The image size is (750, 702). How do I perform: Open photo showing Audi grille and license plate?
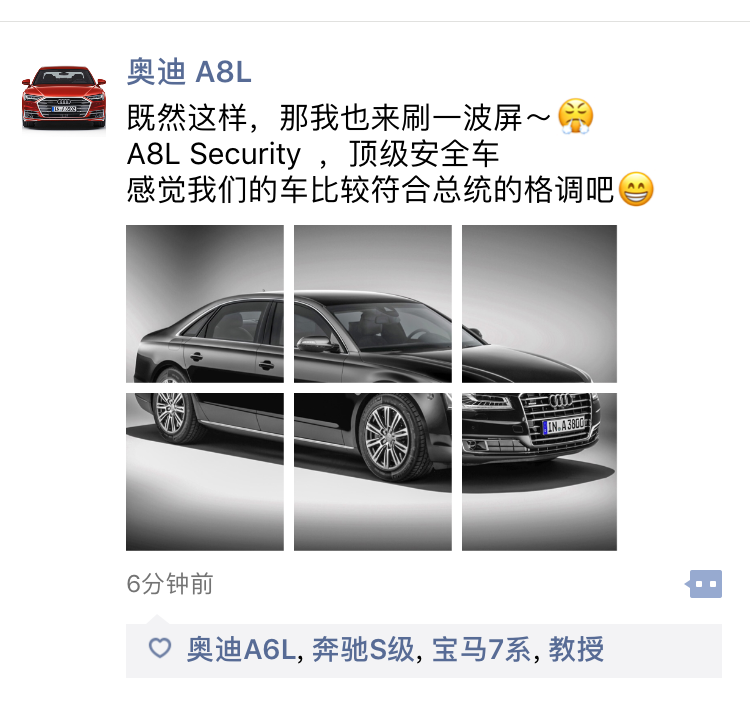539,472
